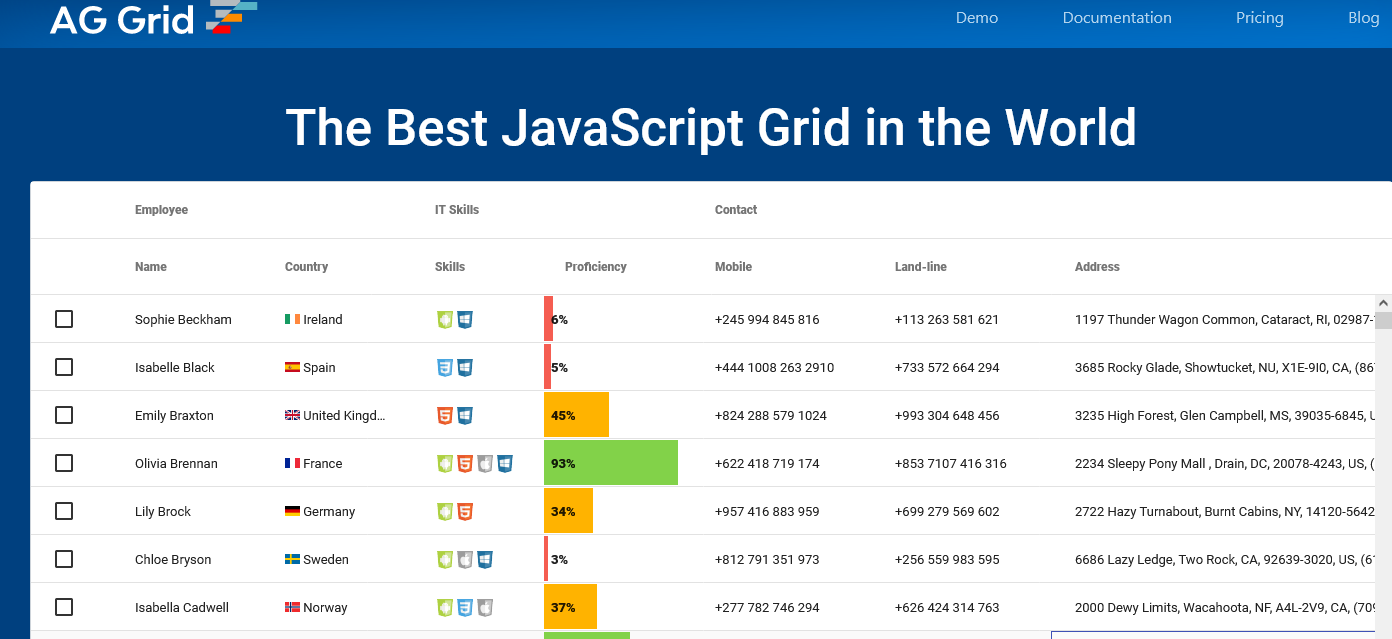Go to the Documentation menu item
Image resolution: width=1392 pixels, height=639 pixels.
tap(1117, 18)
